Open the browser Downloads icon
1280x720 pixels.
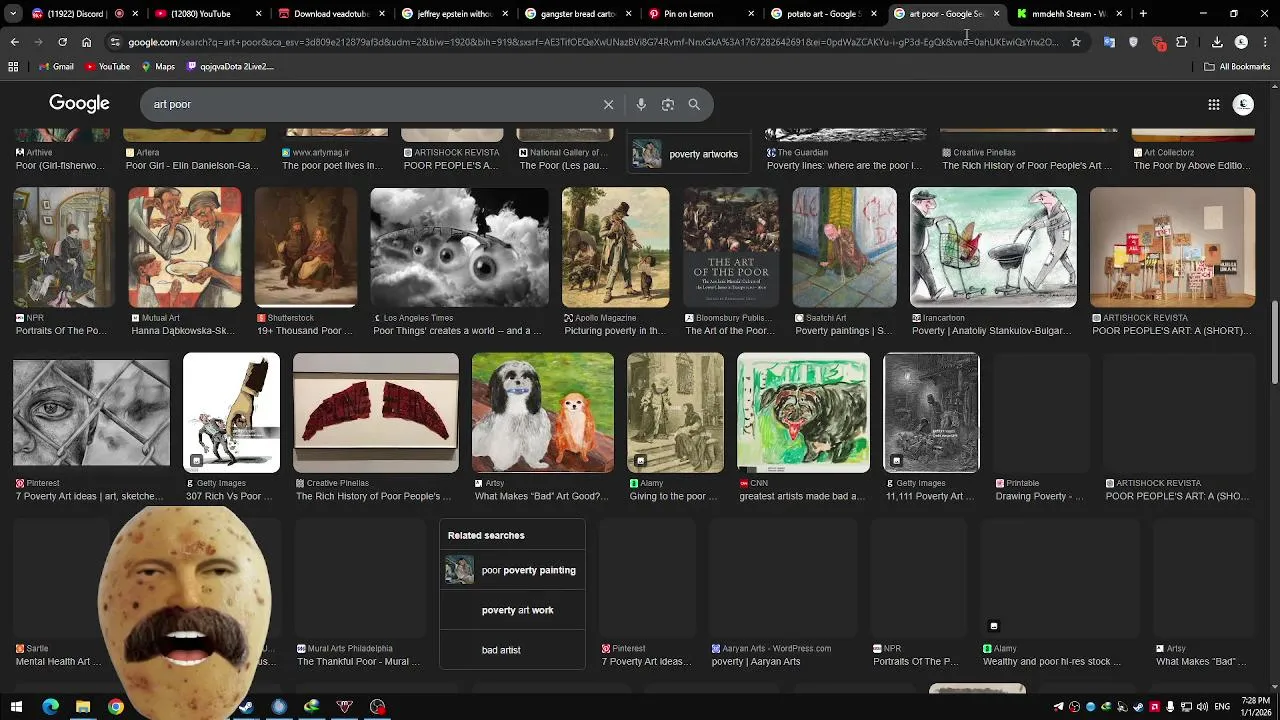click(1217, 42)
